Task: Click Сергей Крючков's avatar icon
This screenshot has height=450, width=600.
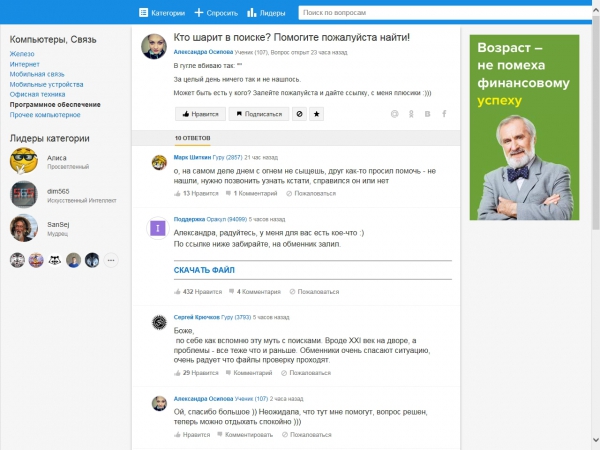Action: 158,322
